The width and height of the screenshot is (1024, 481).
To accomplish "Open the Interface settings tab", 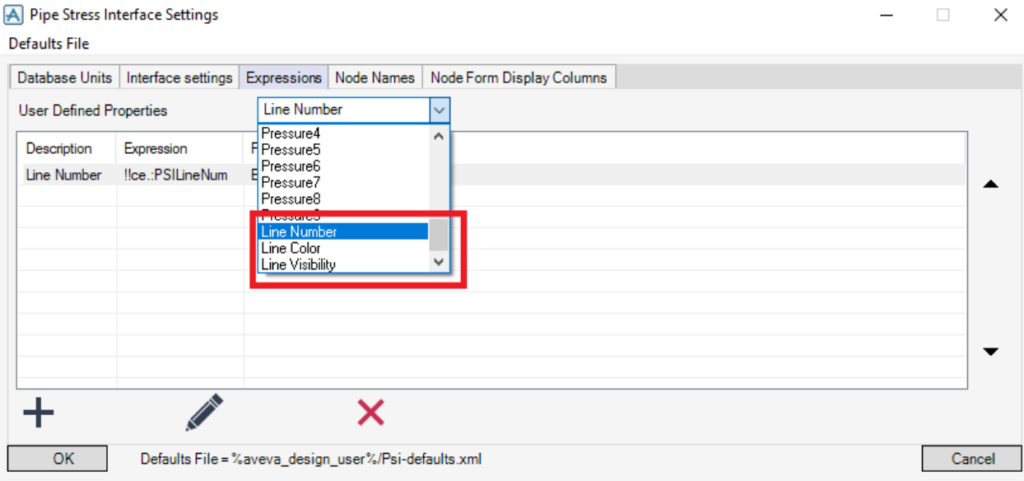I will 180,77.
